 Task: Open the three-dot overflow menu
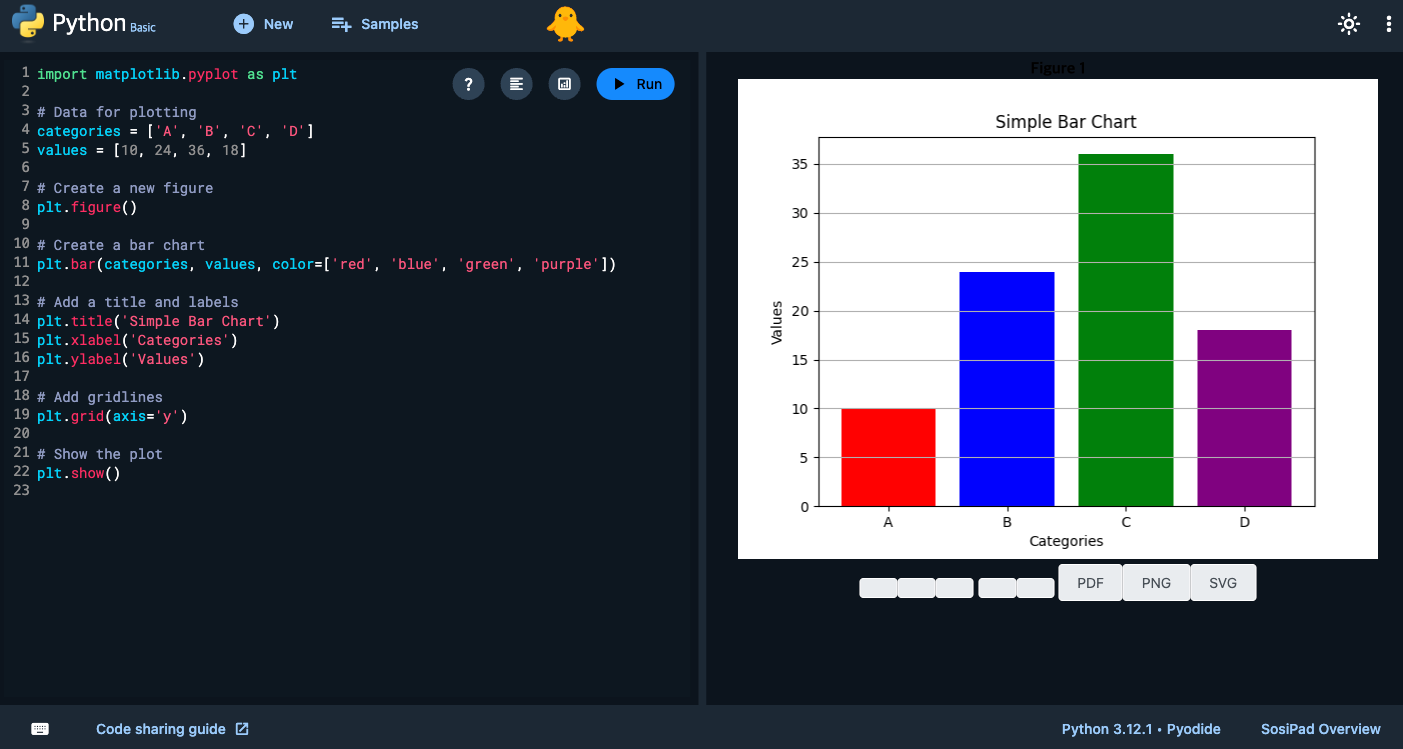click(x=1389, y=23)
